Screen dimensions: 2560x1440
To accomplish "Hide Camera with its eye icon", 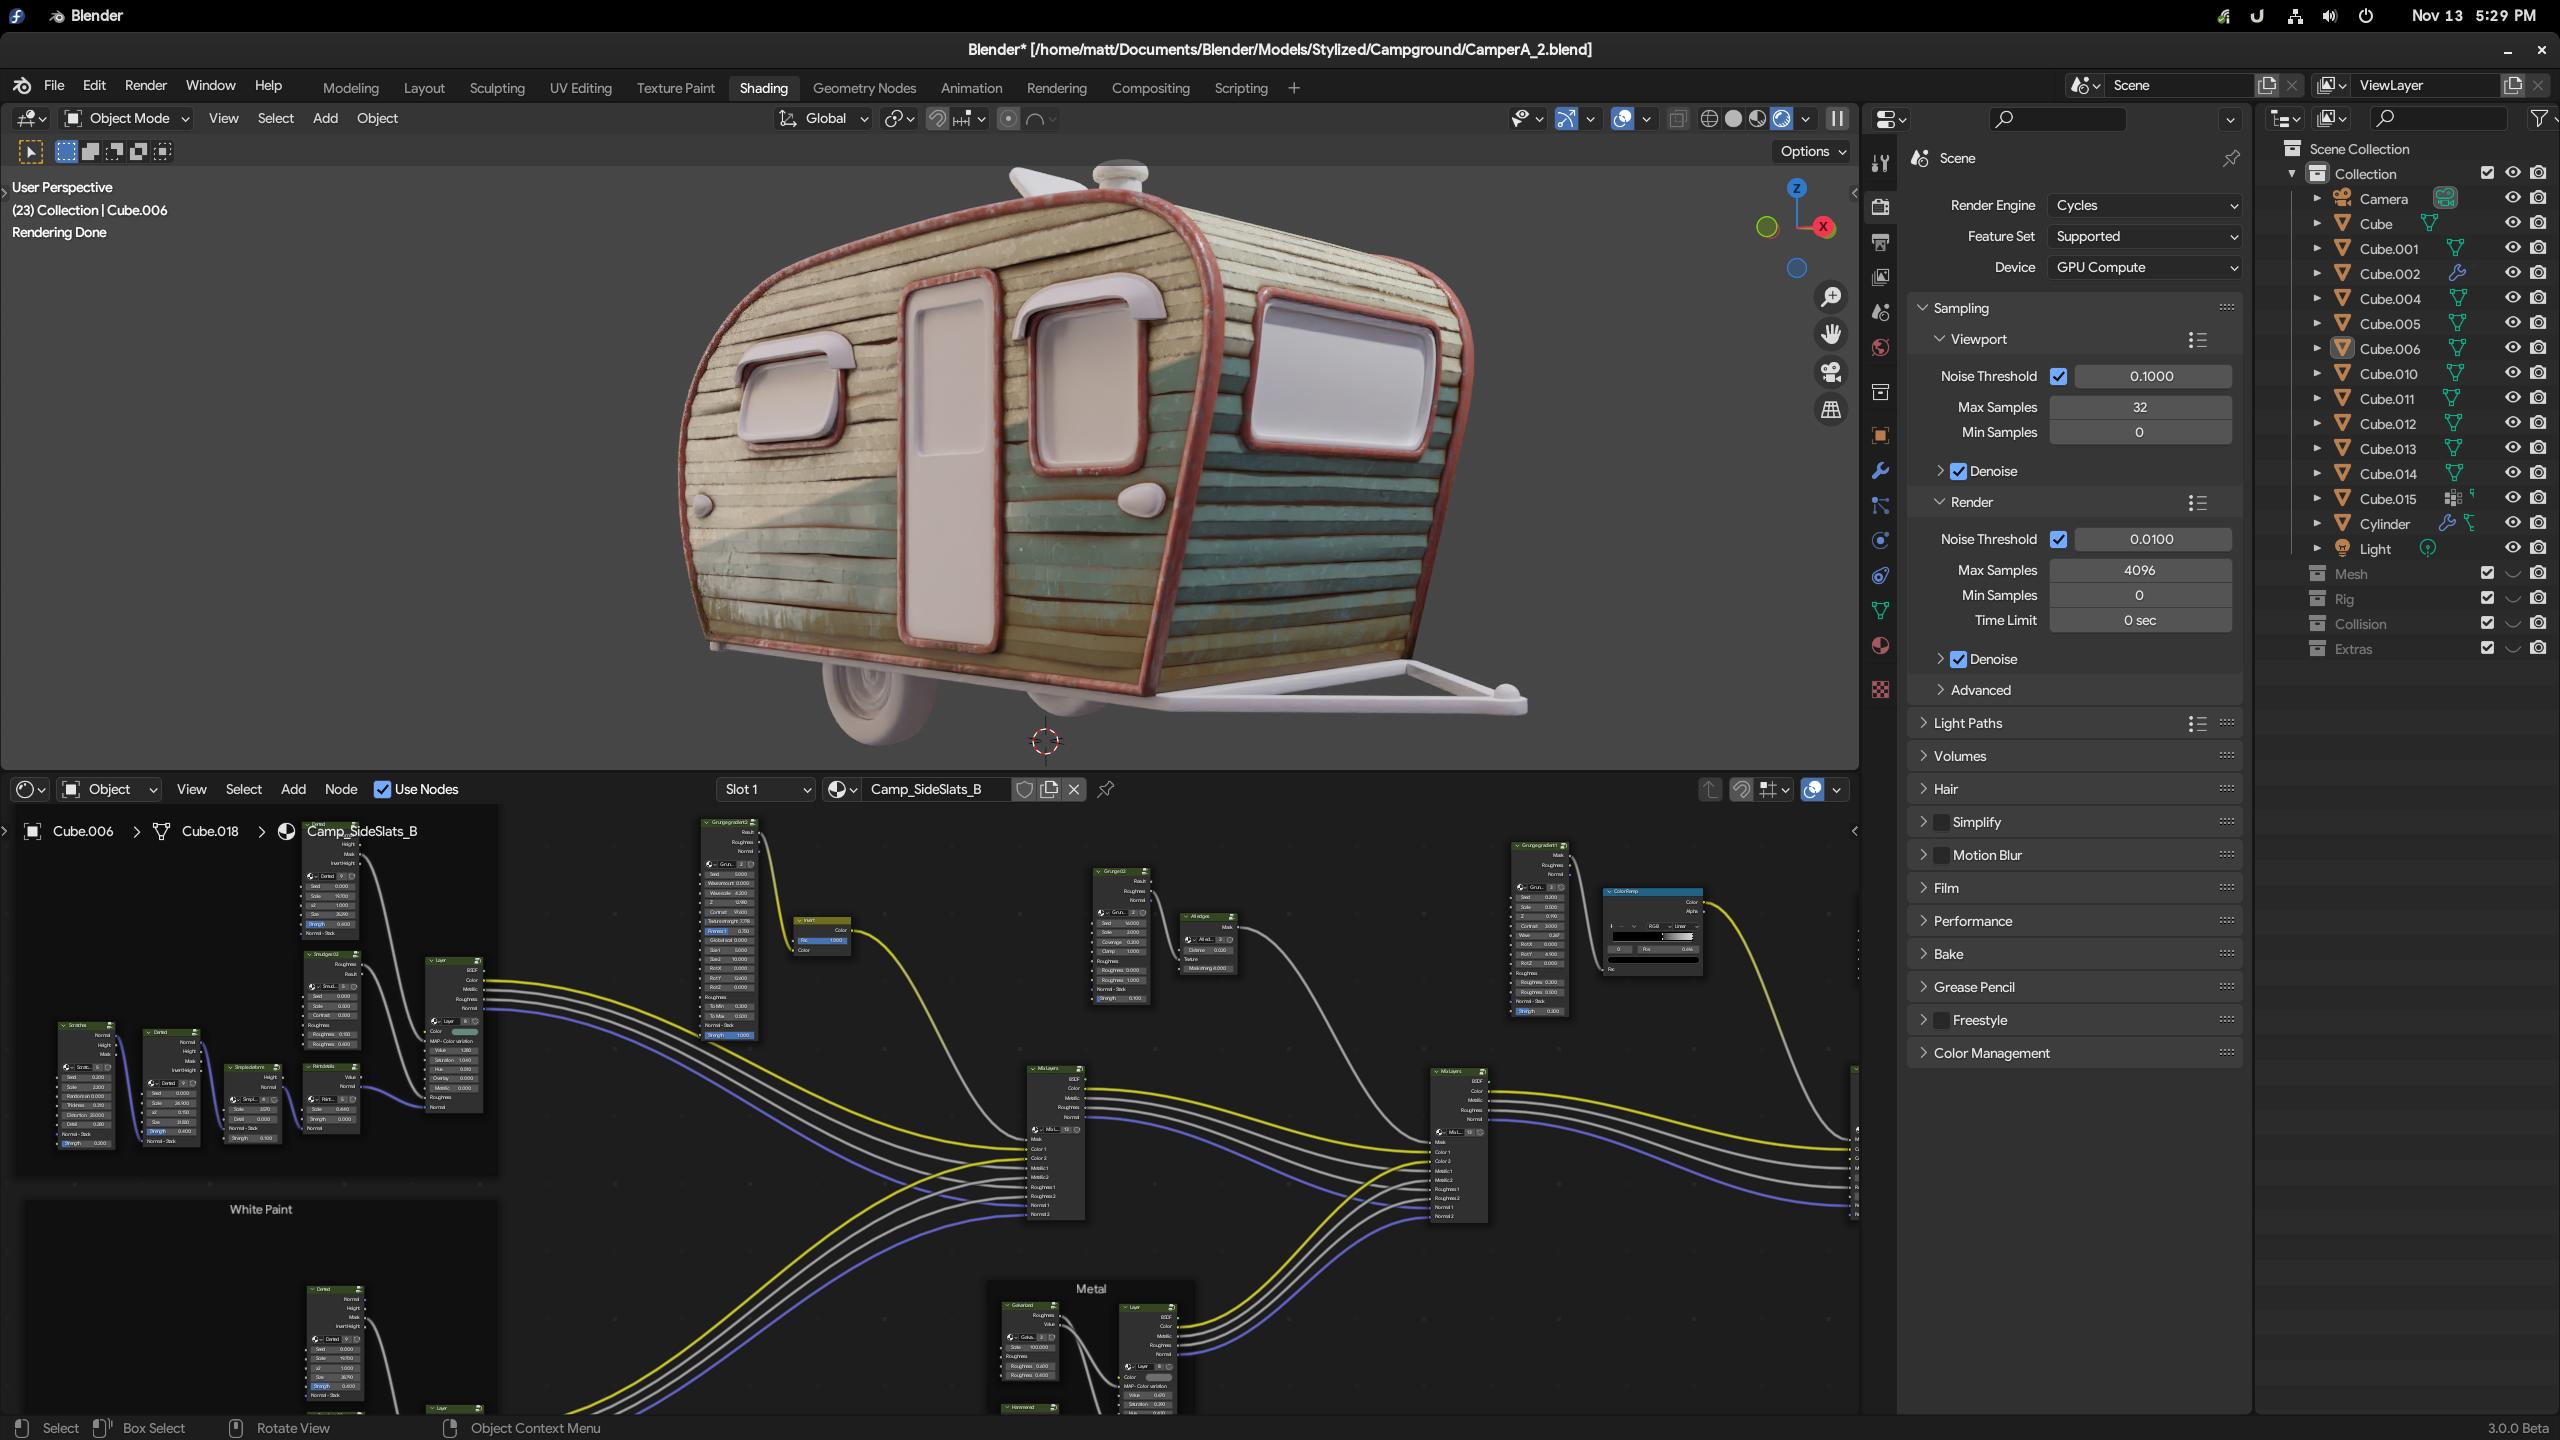I will tap(2512, 198).
